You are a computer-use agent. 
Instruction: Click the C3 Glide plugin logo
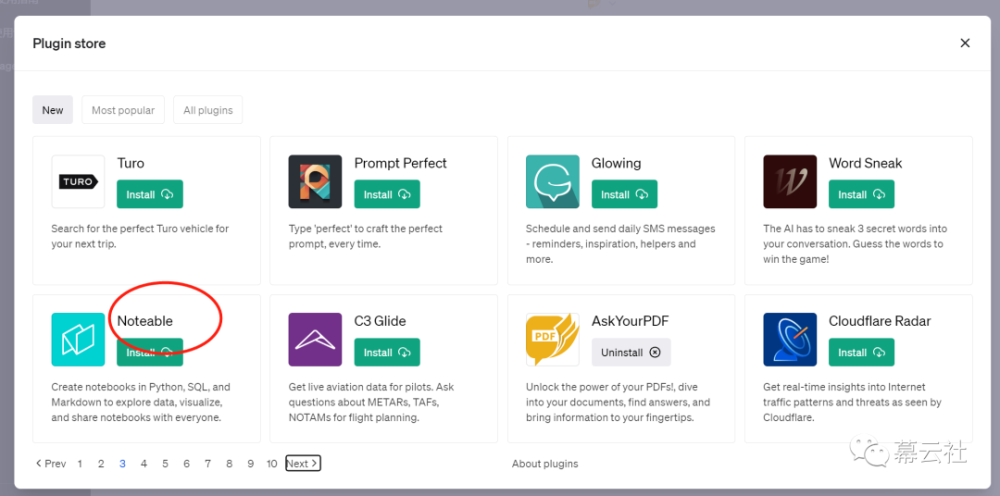coord(315,339)
